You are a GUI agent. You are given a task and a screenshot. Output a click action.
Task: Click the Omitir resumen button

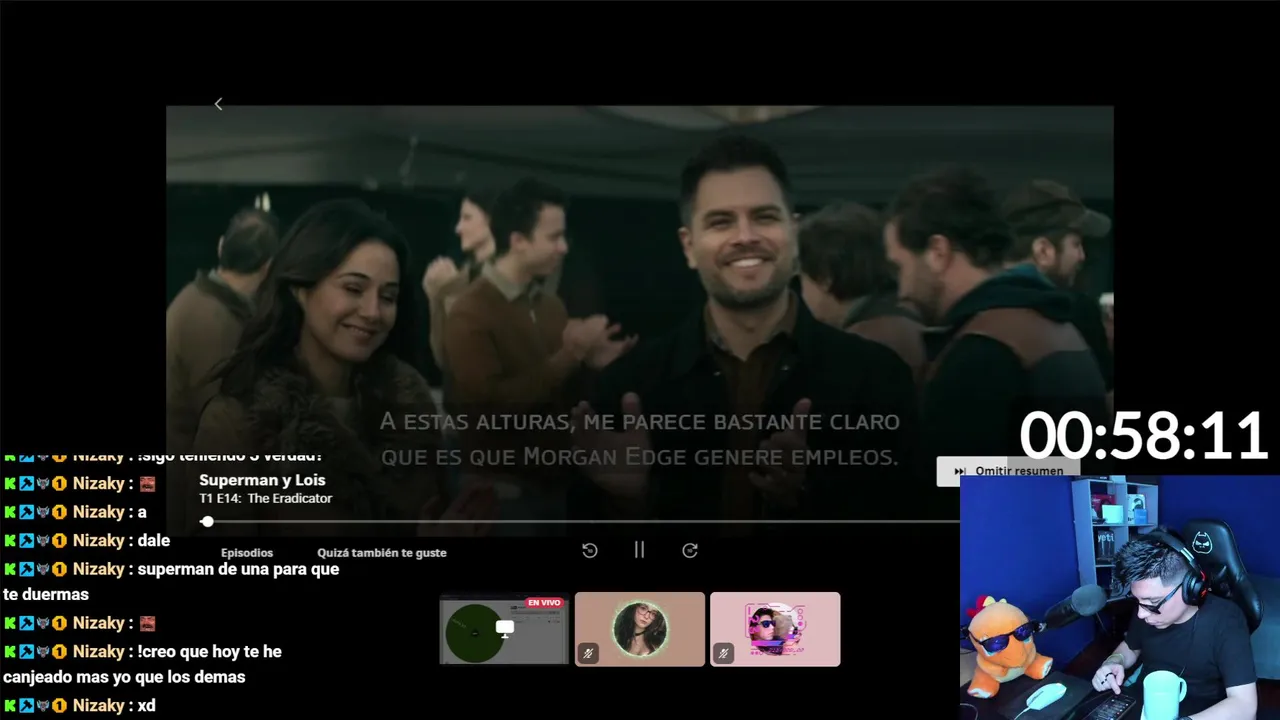pyautogui.click(x=1007, y=471)
